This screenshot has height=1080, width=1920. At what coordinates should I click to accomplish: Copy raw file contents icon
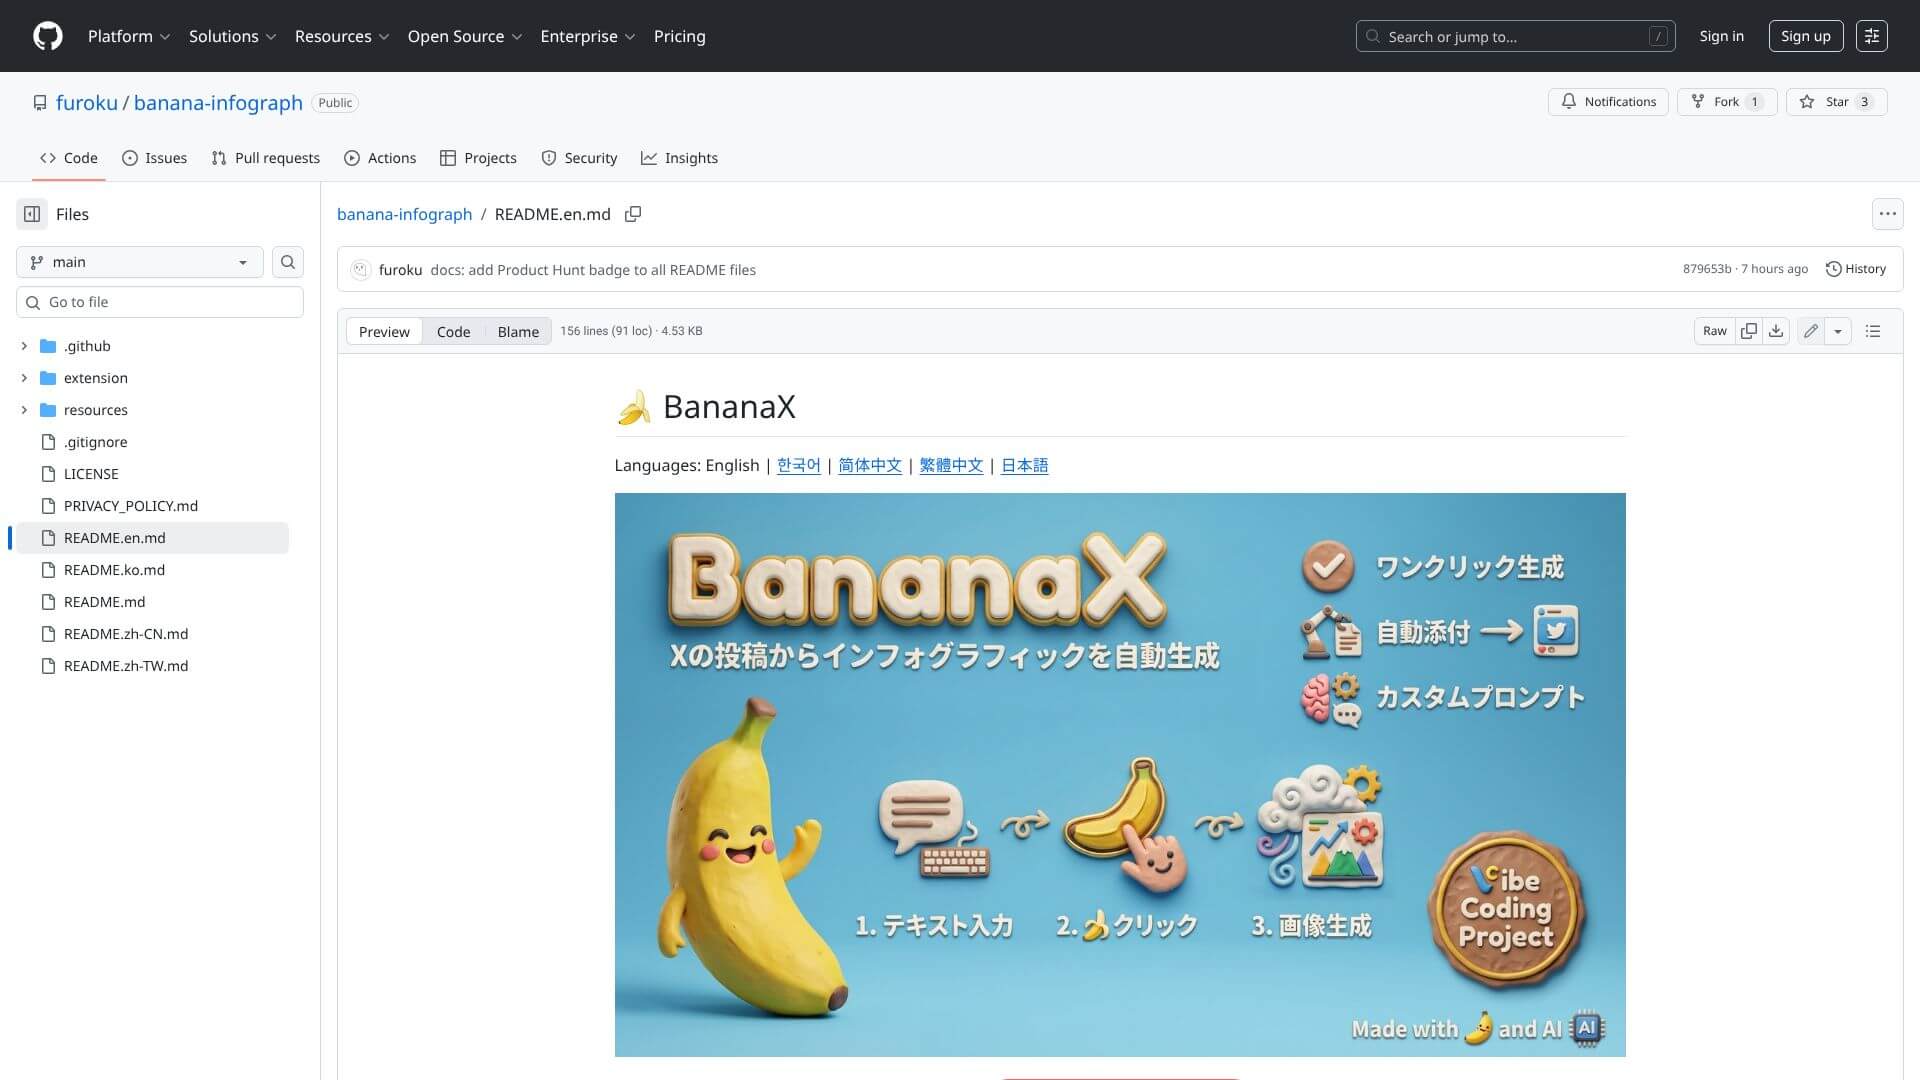click(x=1748, y=330)
